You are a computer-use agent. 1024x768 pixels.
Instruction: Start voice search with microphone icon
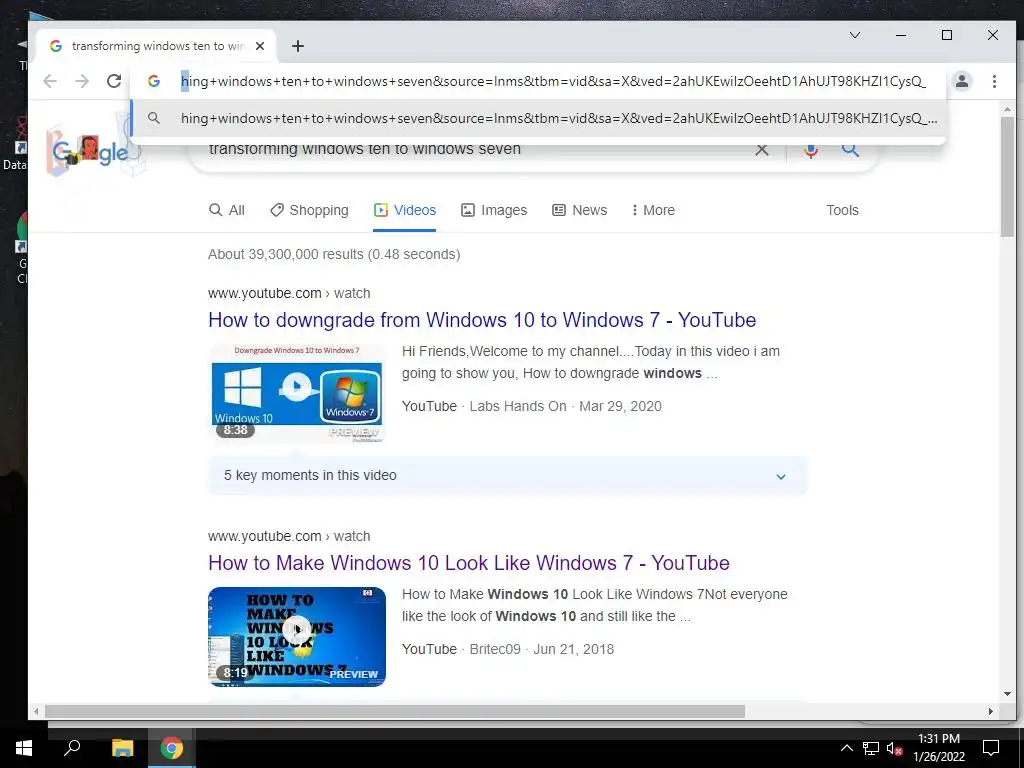coord(811,150)
